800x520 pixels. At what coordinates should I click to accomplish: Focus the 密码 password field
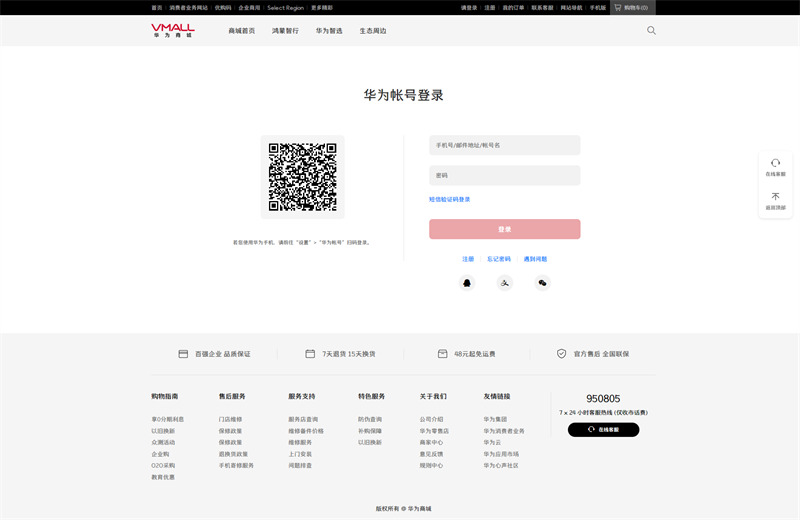[505, 175]
